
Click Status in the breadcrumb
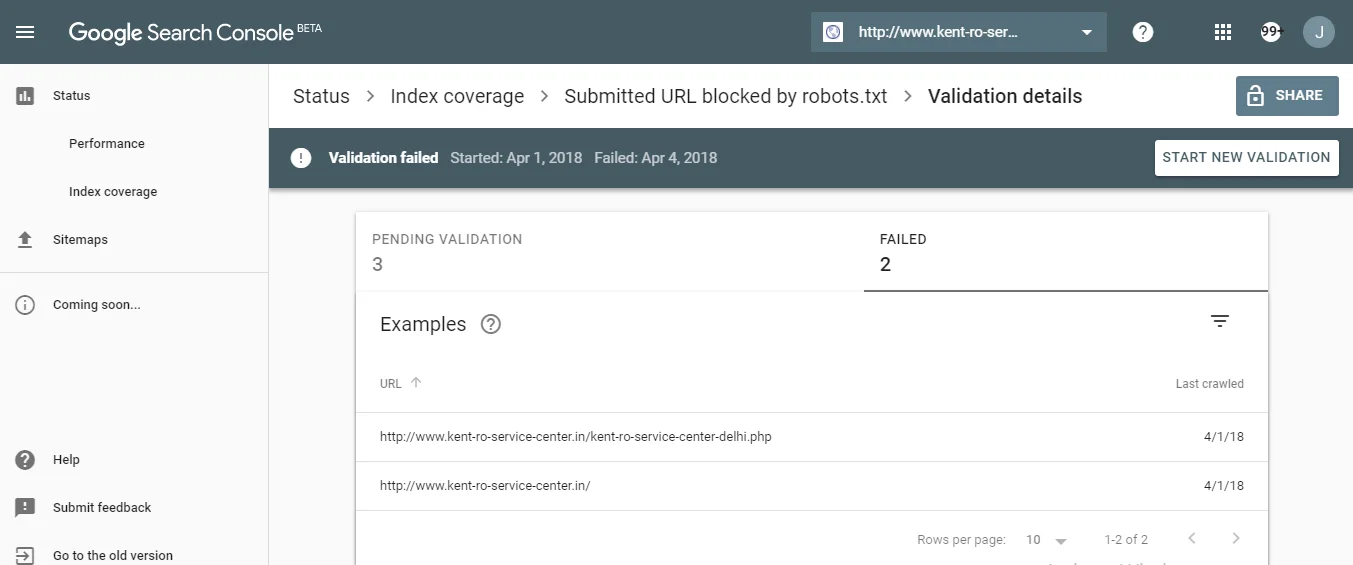[x=321, y=96]
